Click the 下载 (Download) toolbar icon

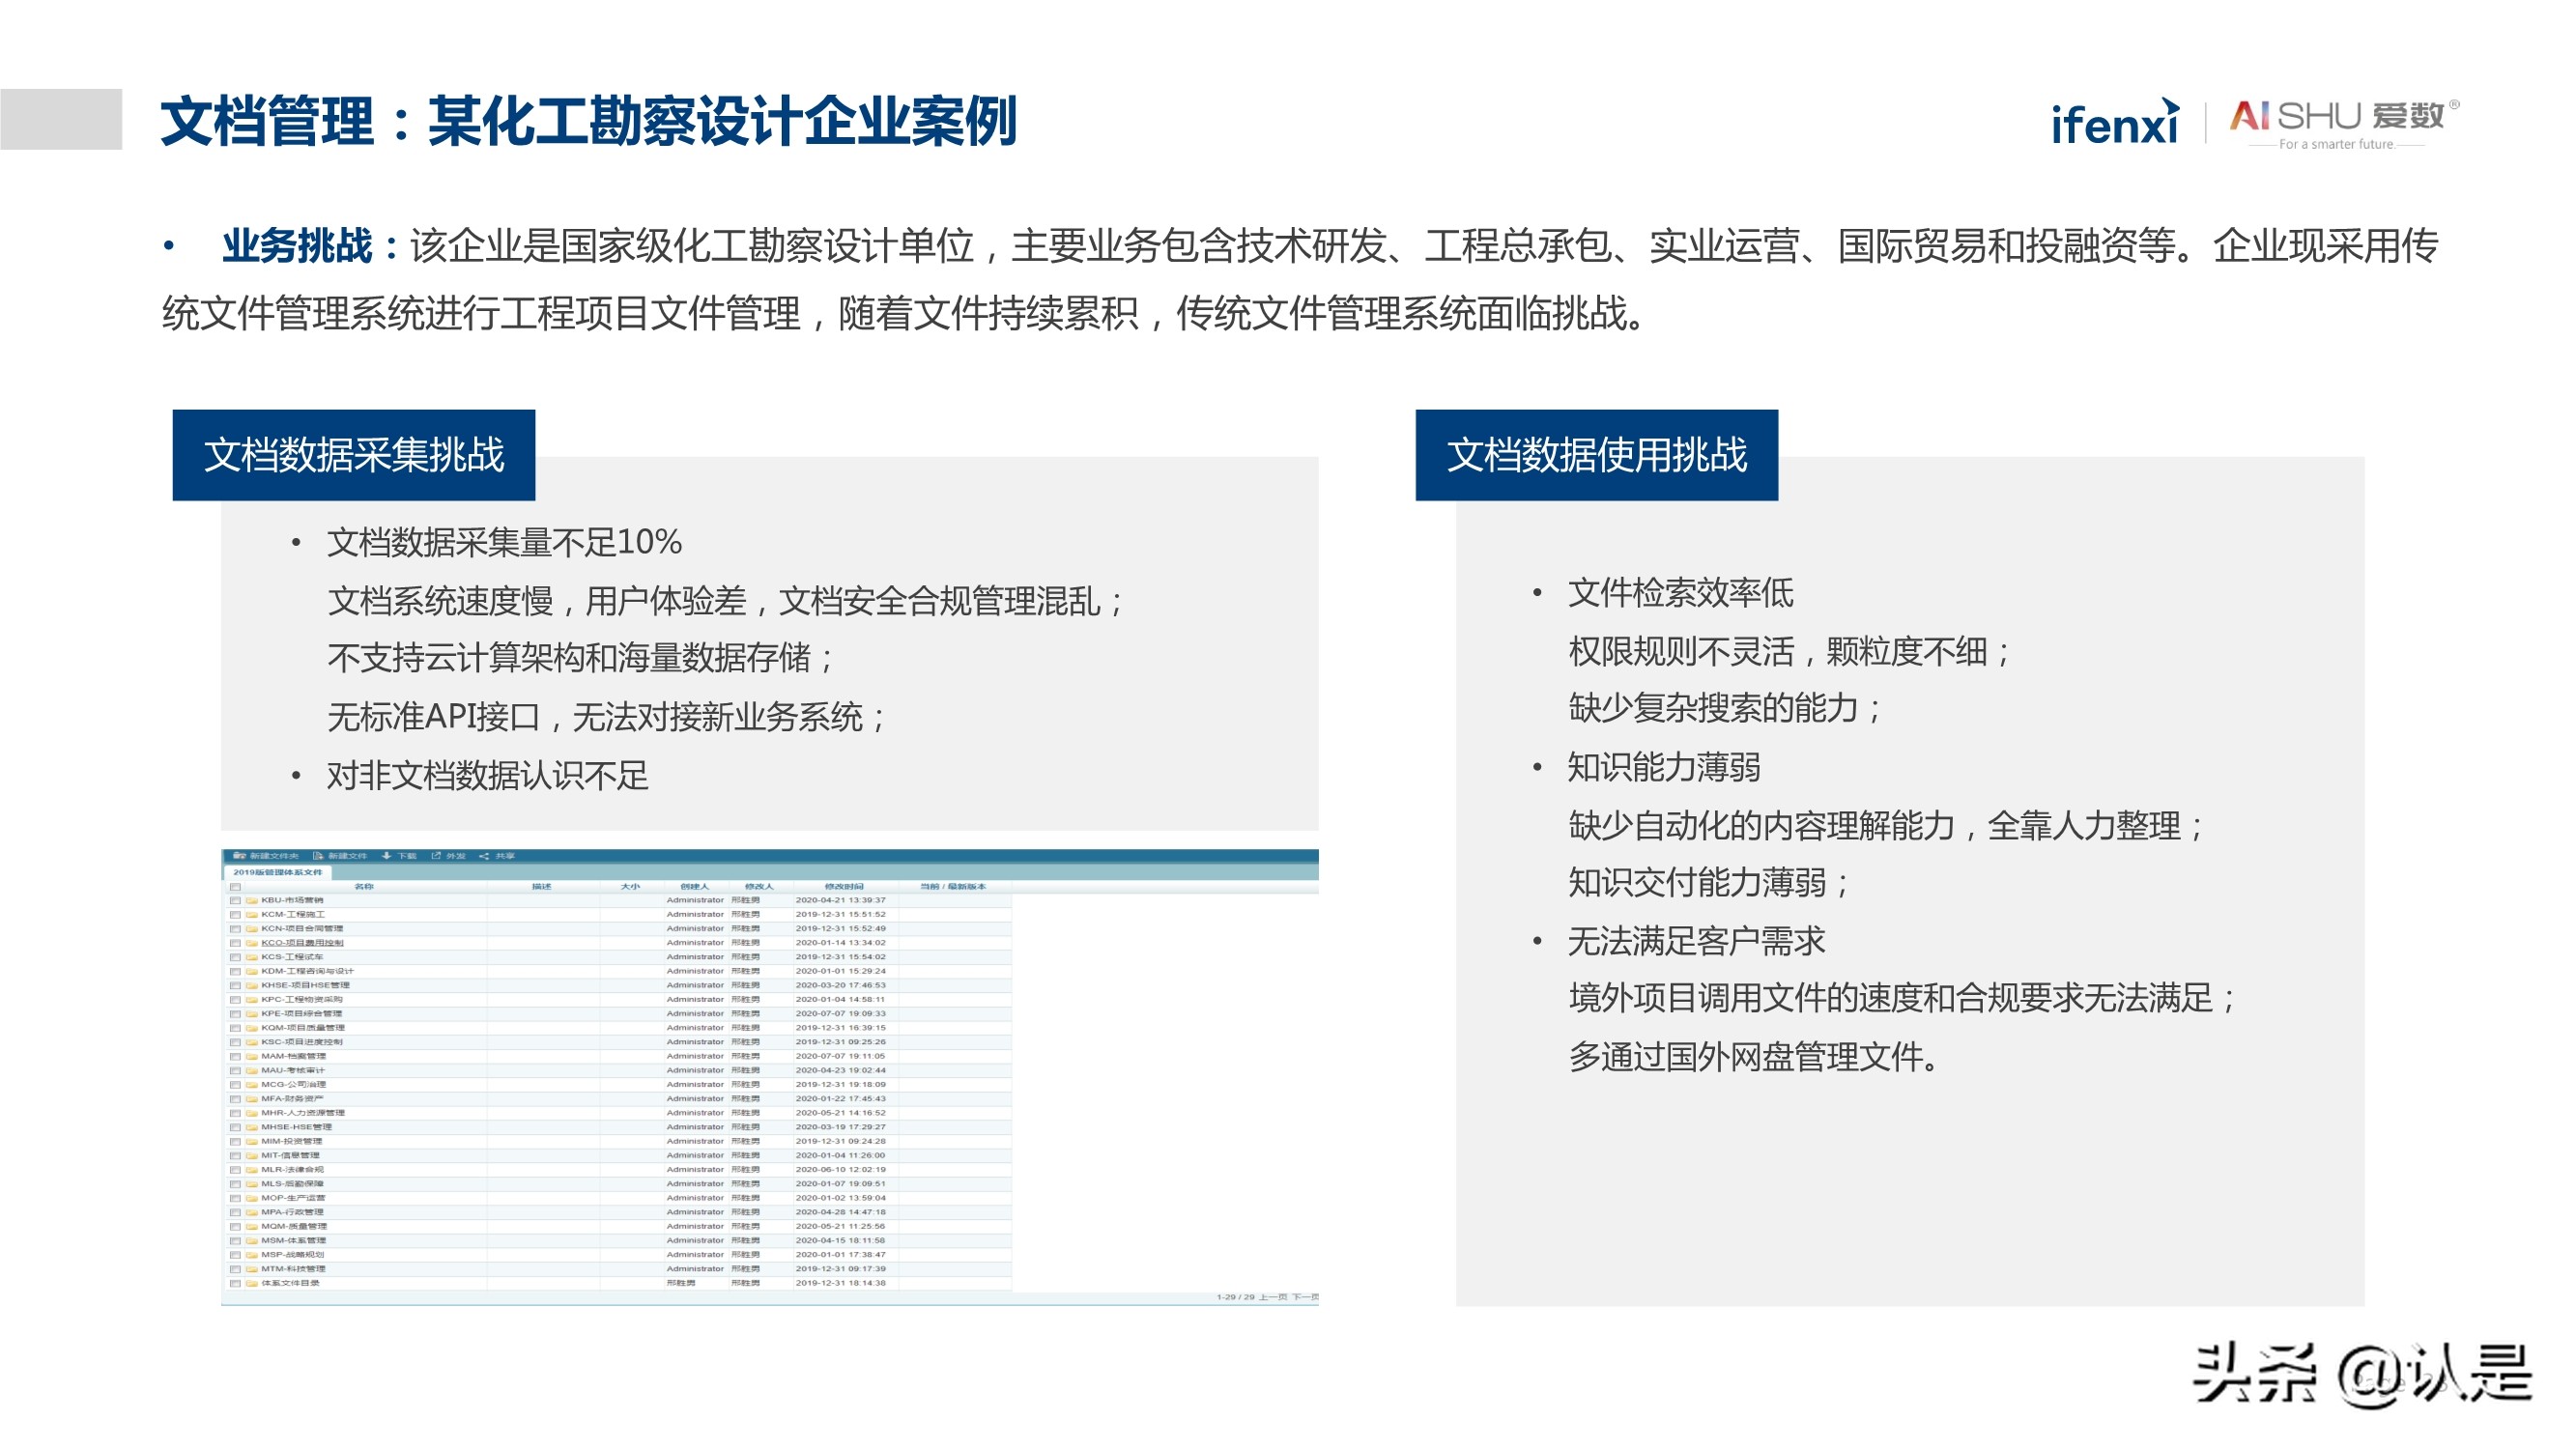pyautogui.click(x=388, y=857)
